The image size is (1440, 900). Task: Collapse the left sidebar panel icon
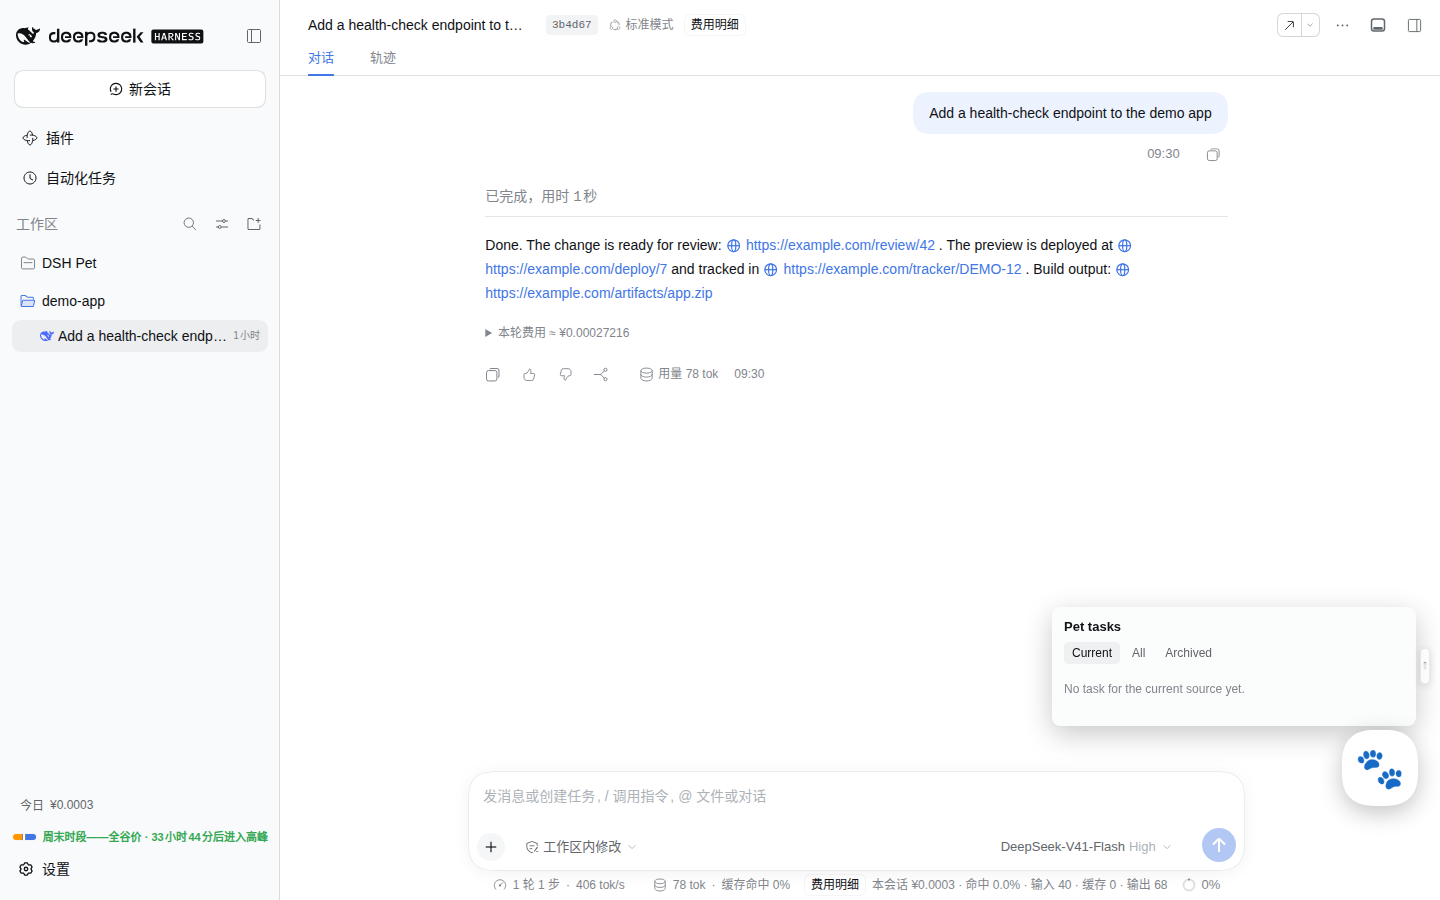254,36
